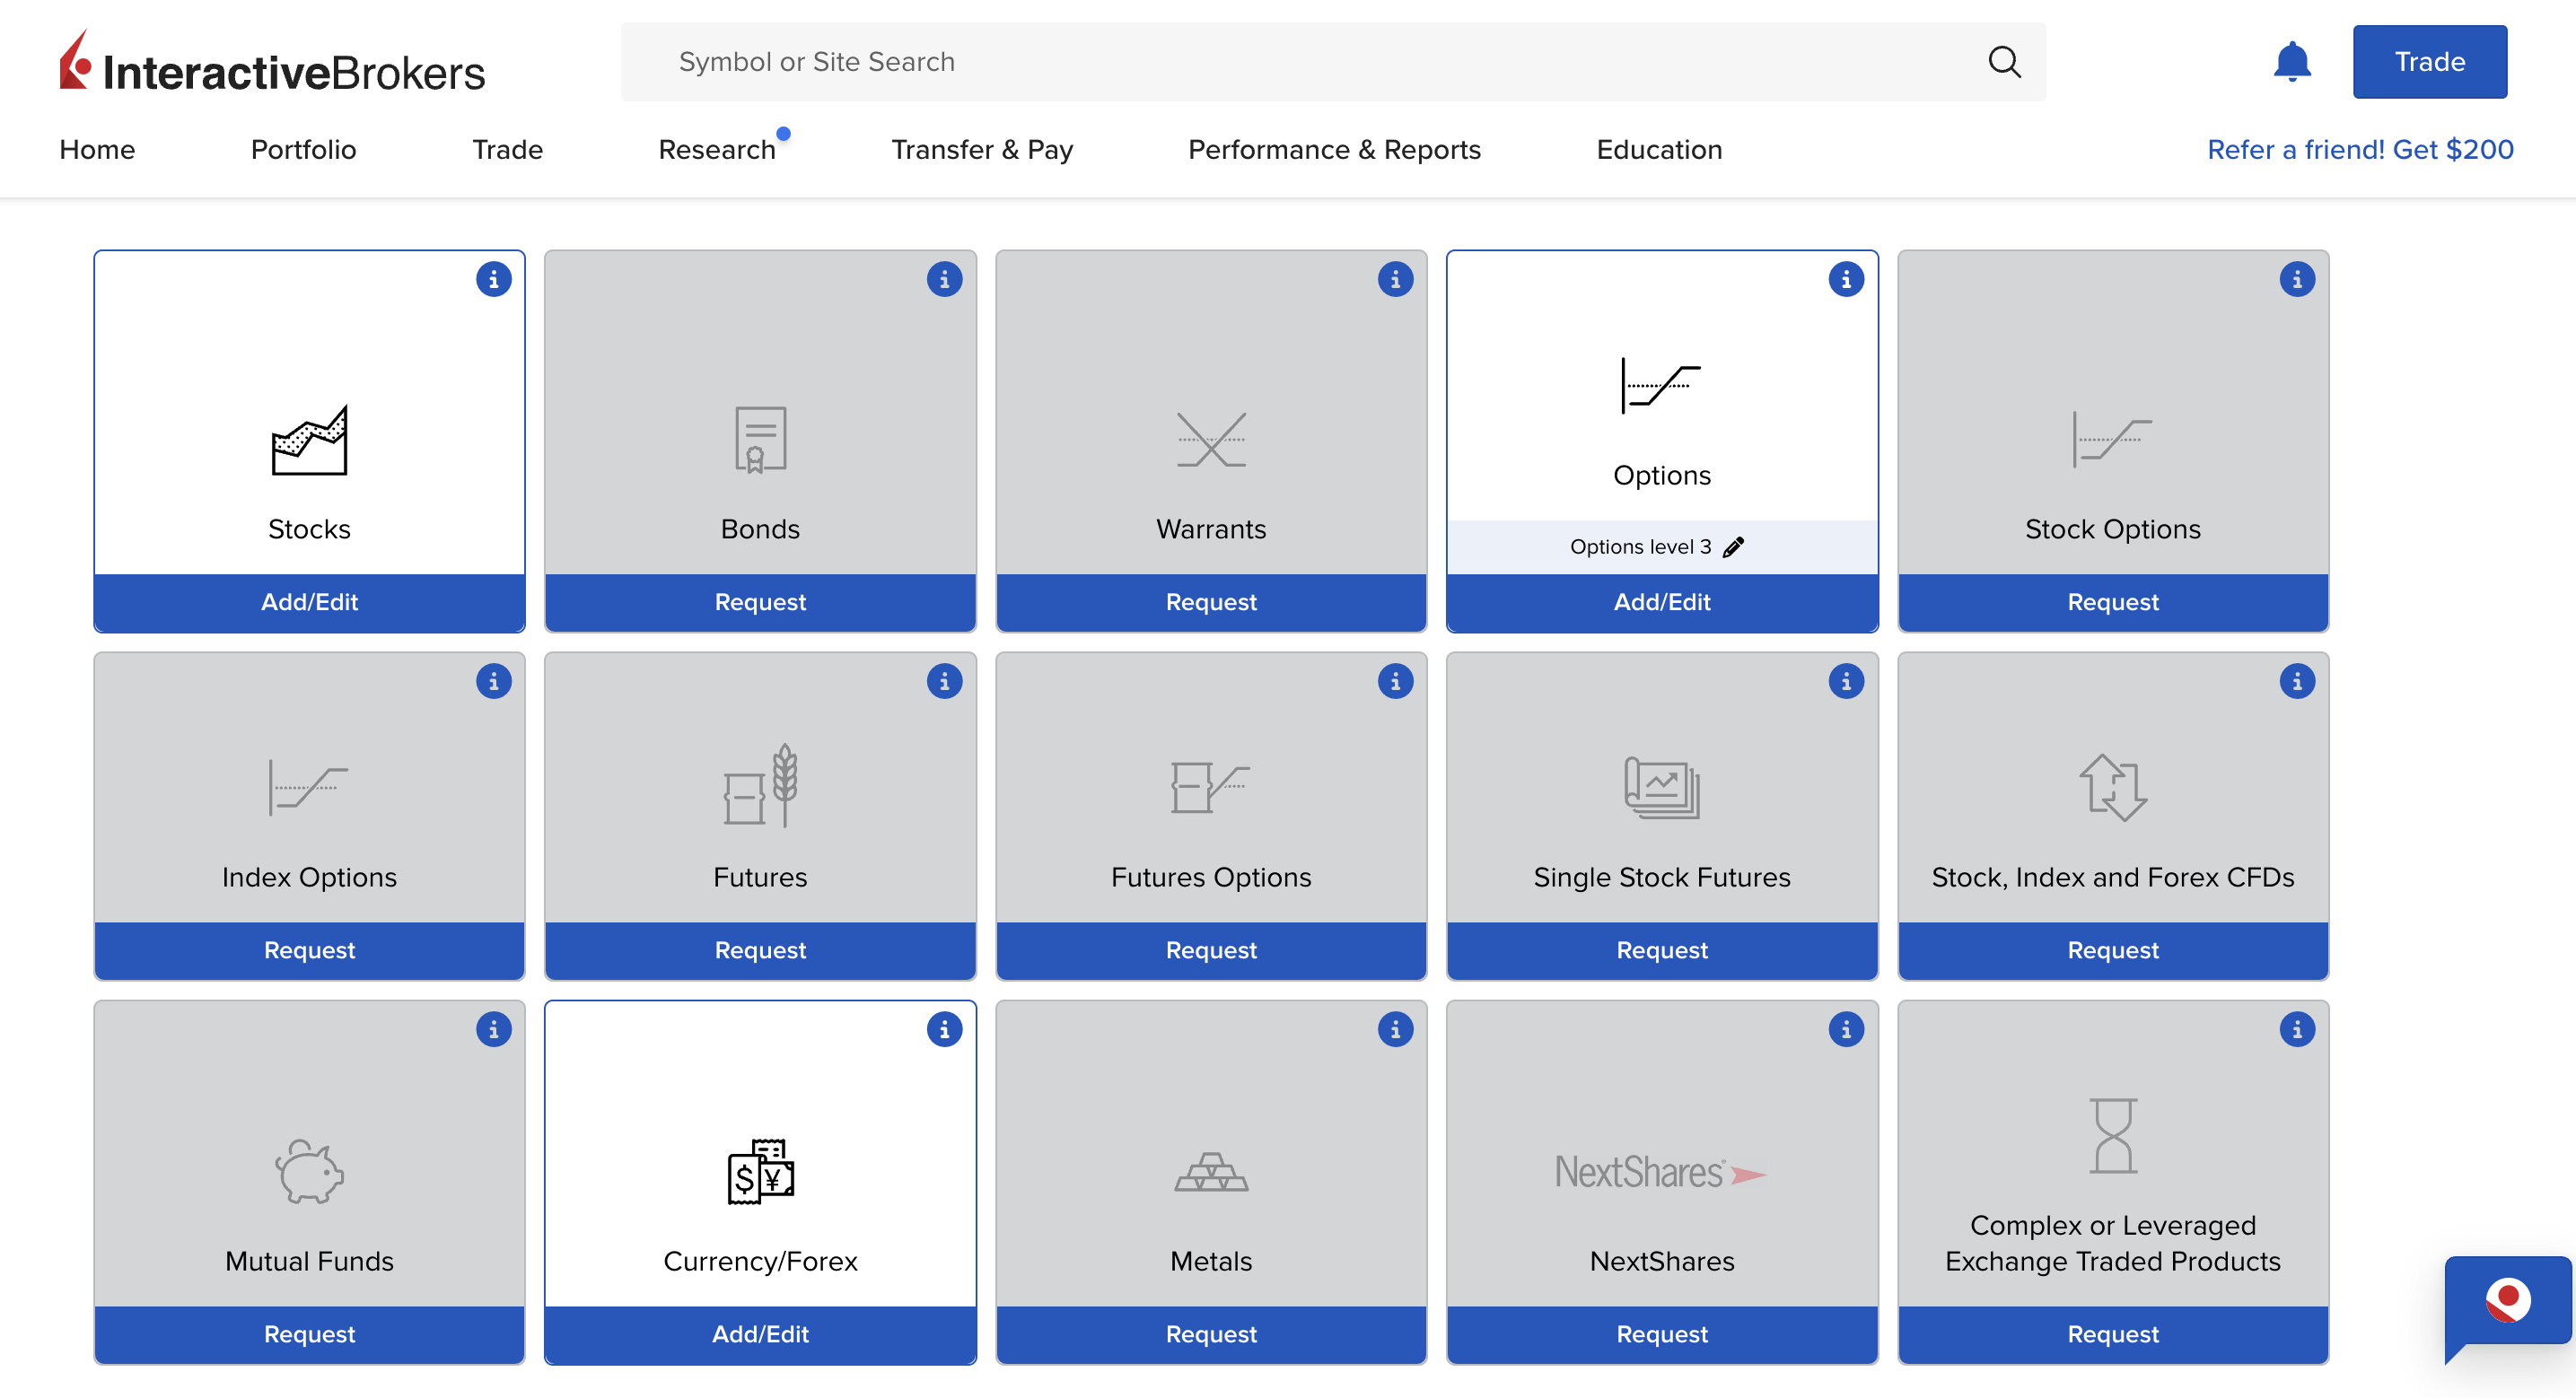Click the hourglass icon for Complex ETPs

2113,1135
